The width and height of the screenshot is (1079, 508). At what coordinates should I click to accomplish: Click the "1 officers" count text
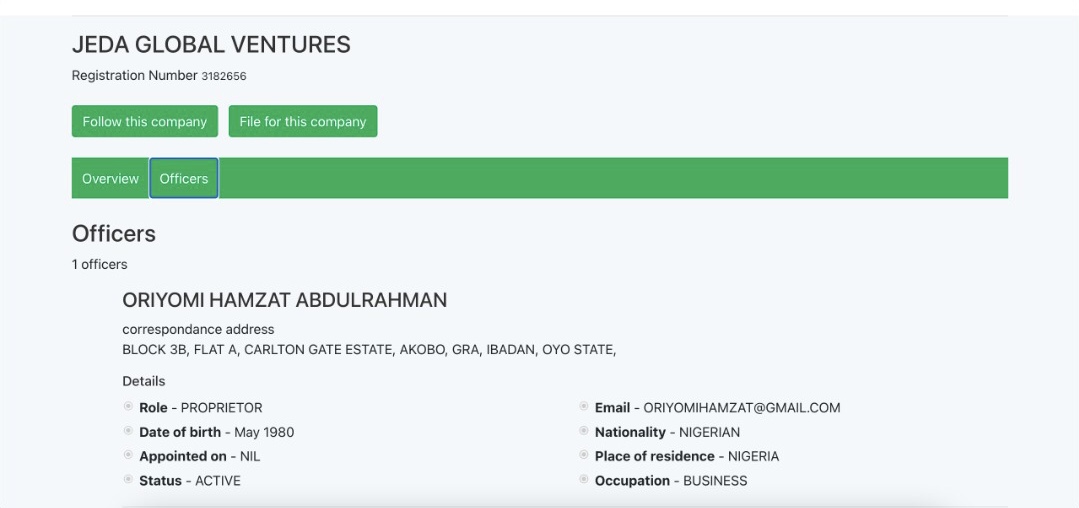[x=99, y=265]
